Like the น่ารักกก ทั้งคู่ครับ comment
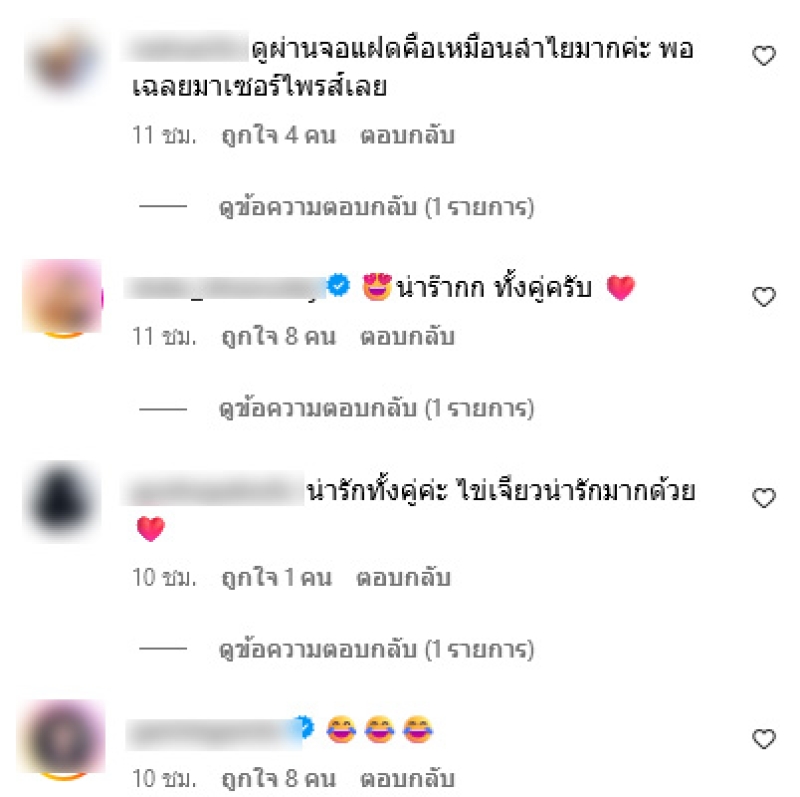 click(x=764, y=296)
